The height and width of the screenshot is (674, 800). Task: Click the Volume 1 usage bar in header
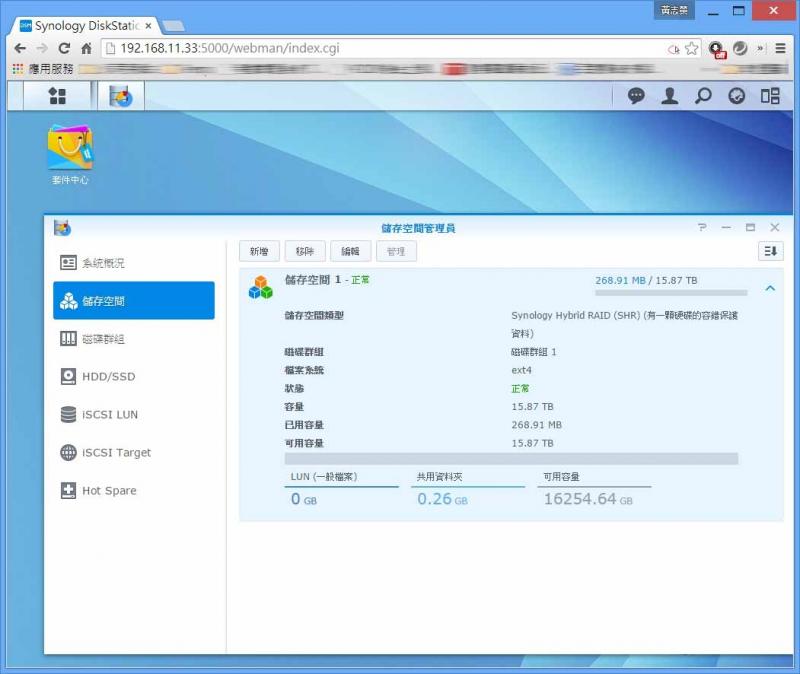[671, 293]
